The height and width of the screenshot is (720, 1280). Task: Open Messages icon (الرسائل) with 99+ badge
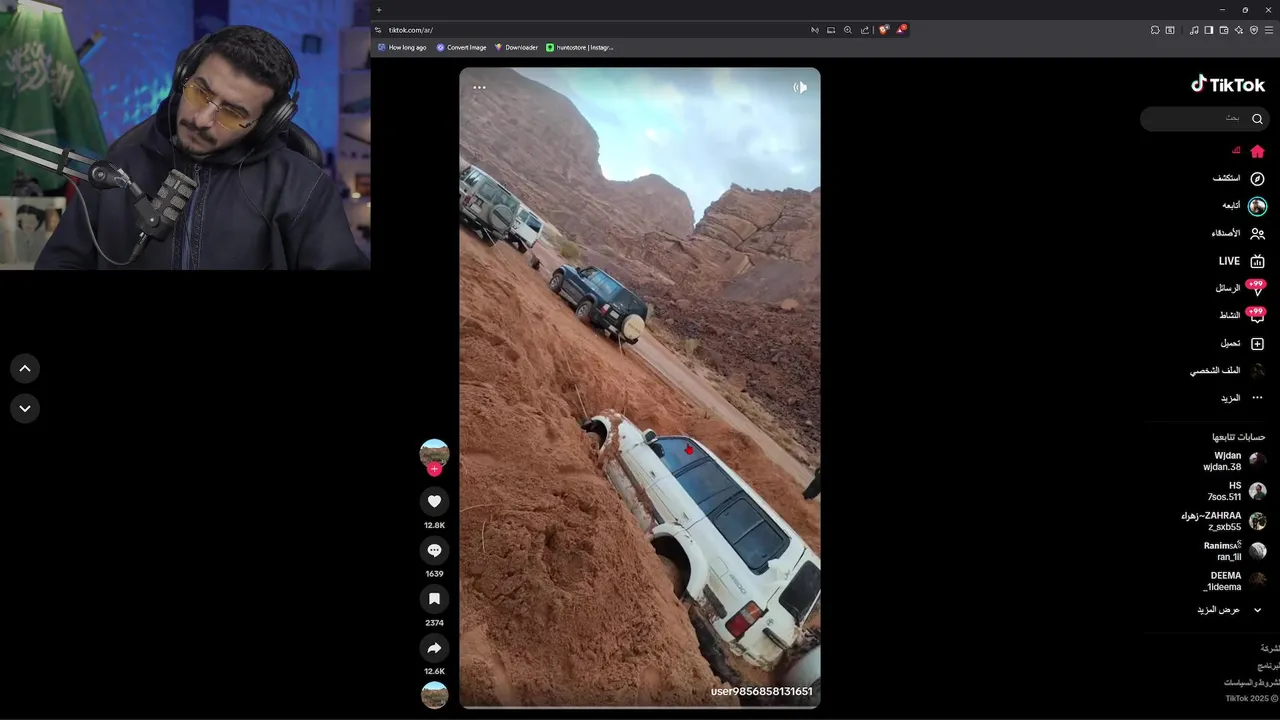(1256, 288)
